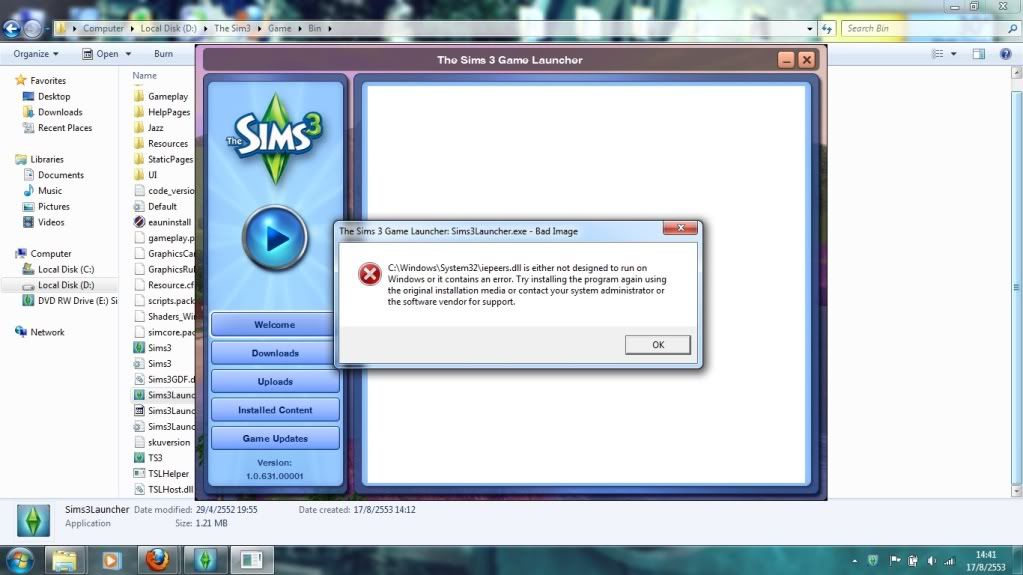Select the Jazz folder
The width and height of the screenshot is (1023, 575).
[x=155, y=128]
